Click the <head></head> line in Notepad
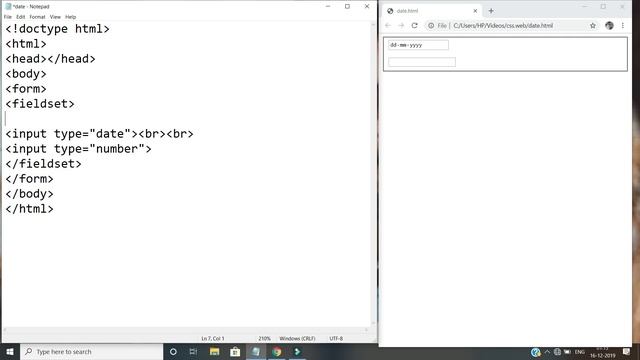This screenshot has width=640, height=360. coord(50,59)
